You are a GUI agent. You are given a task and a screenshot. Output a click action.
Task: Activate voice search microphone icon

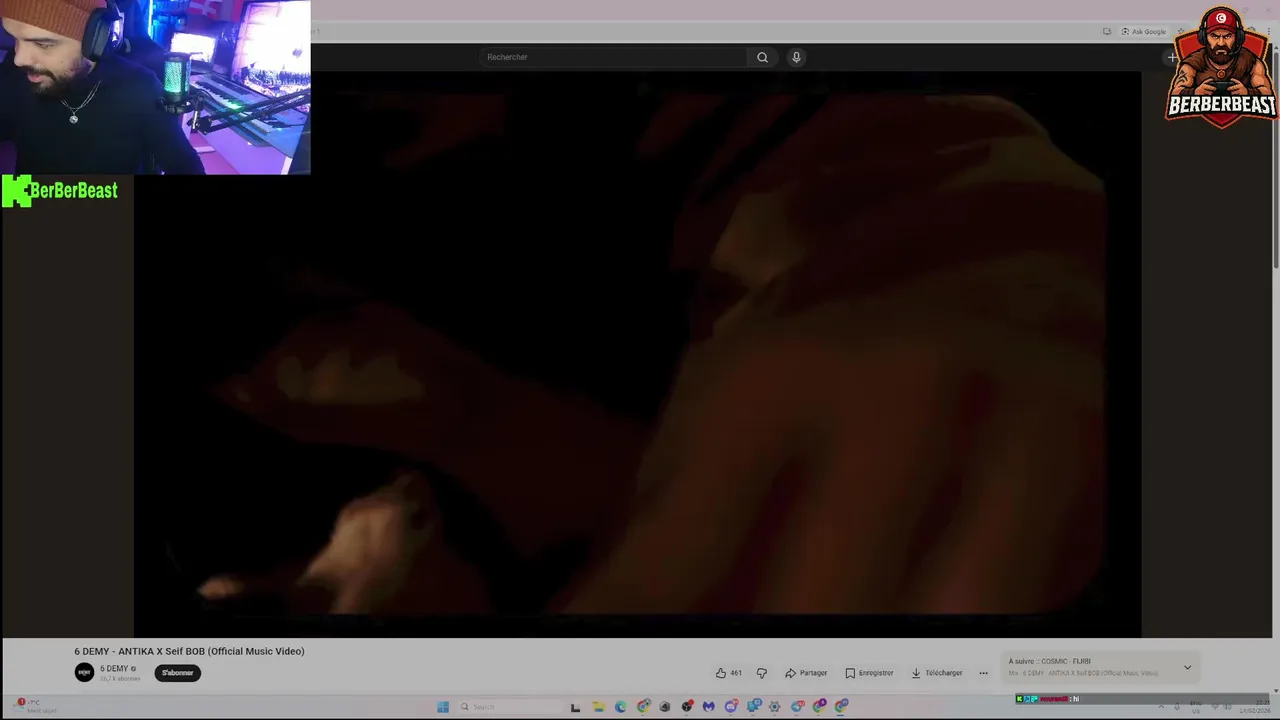point(796,57)
